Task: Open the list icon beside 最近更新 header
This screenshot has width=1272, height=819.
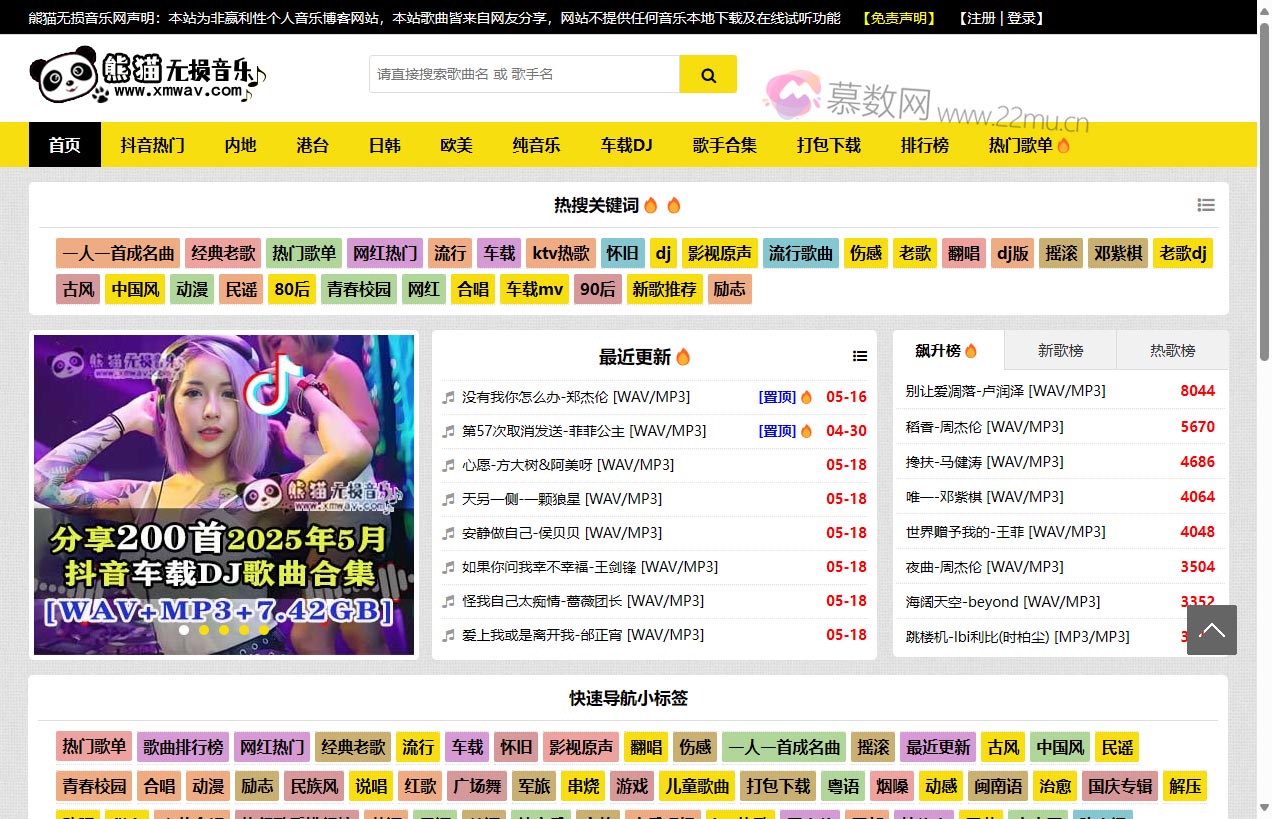Action: click(x=860, y=356)
